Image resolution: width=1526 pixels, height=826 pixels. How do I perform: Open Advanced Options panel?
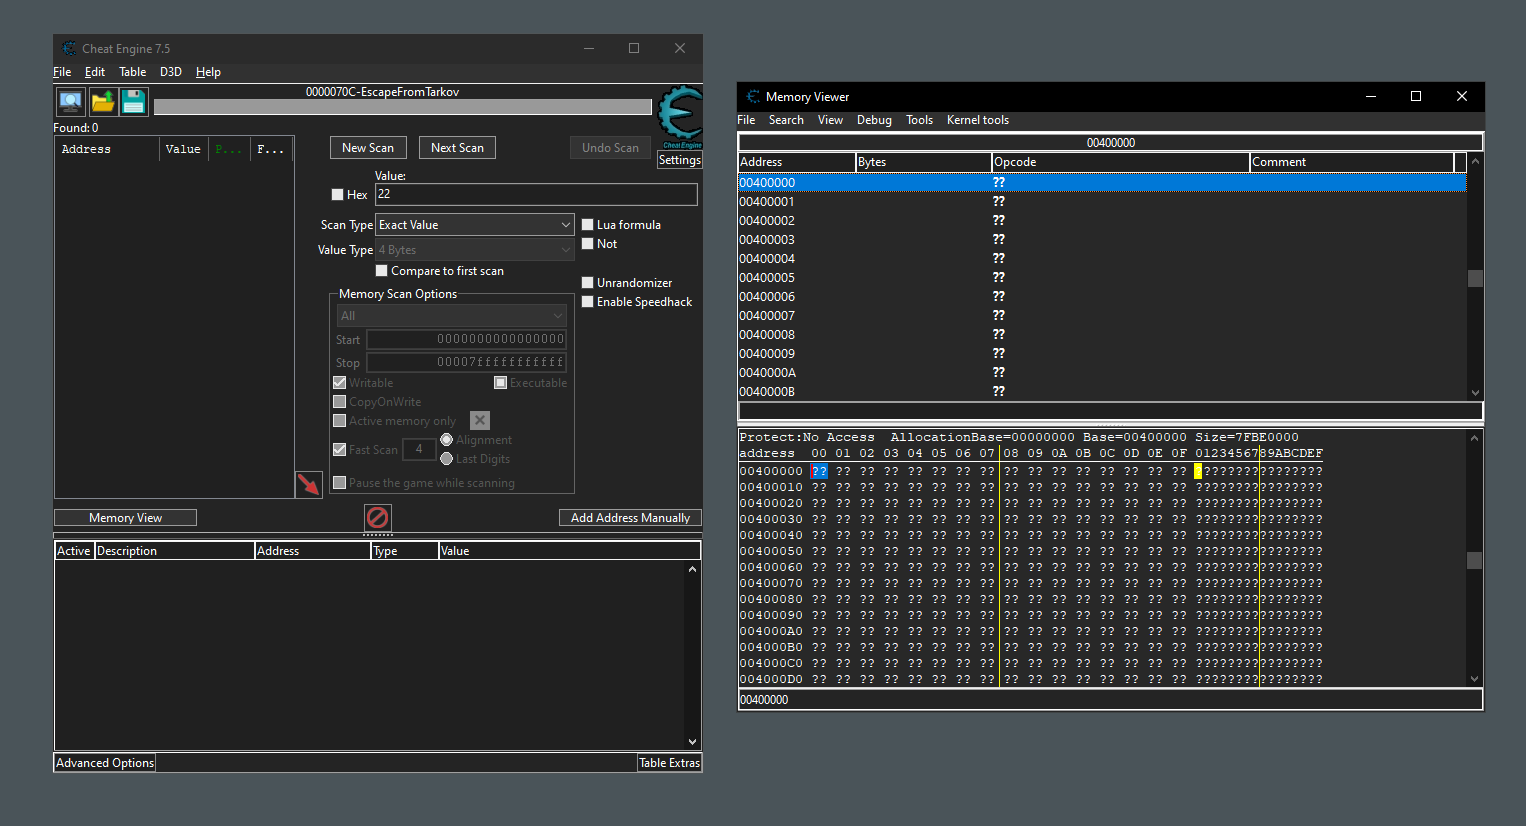(105, 763)
